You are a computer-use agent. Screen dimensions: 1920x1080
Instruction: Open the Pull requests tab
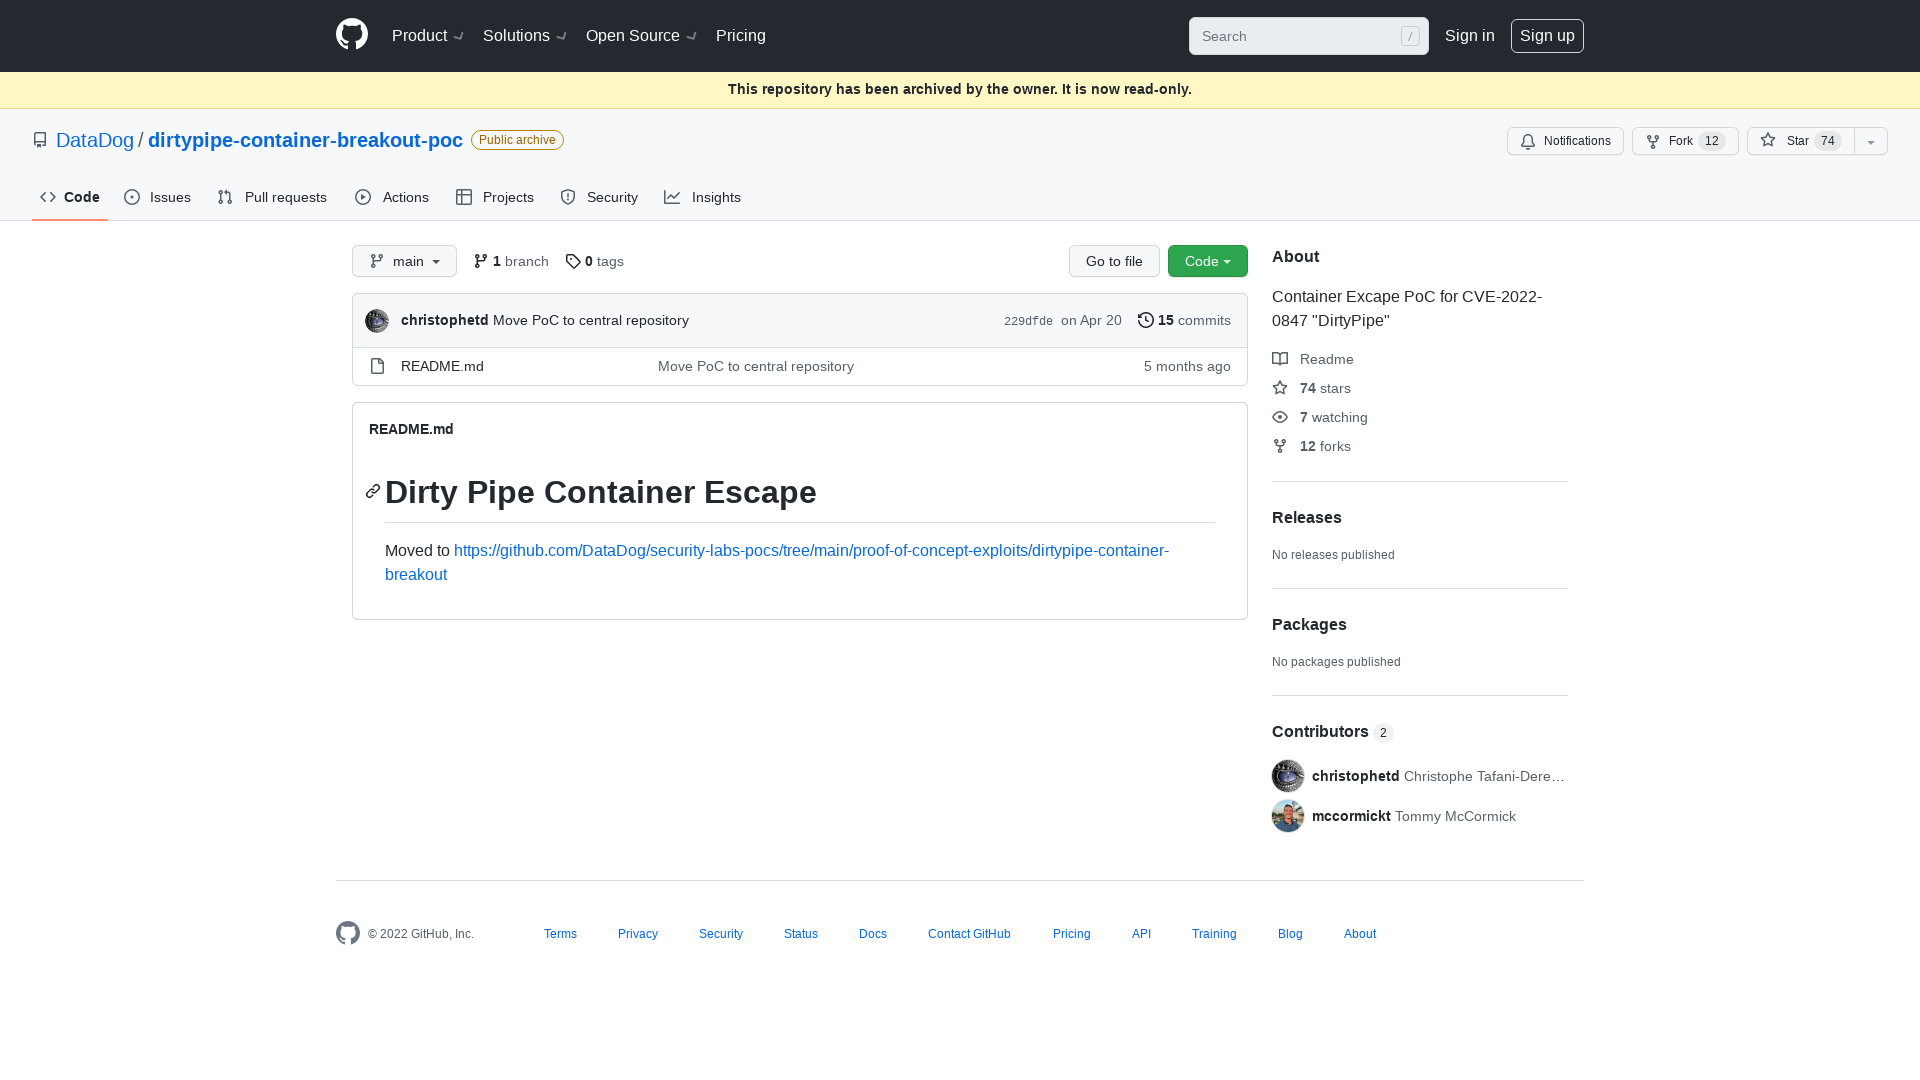pyautogui.click(x=272, y=197)
